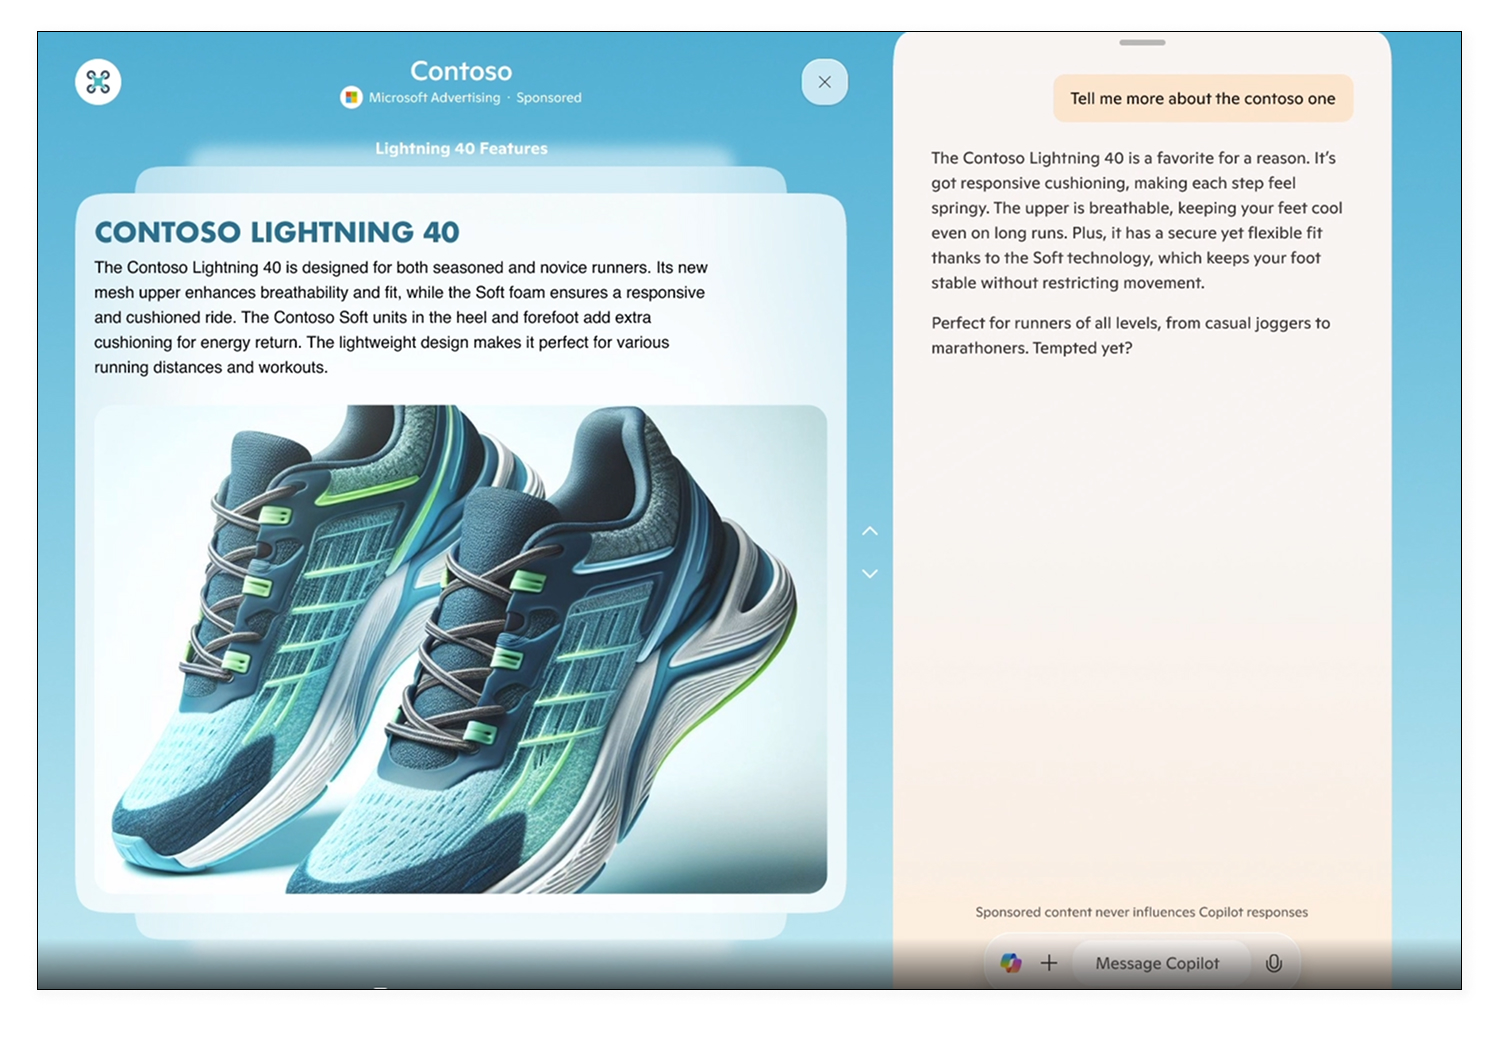Click the Contoso title heading
This screenshot has height=1038, width=1500.
pyautogui.click(x=461, y=71)
